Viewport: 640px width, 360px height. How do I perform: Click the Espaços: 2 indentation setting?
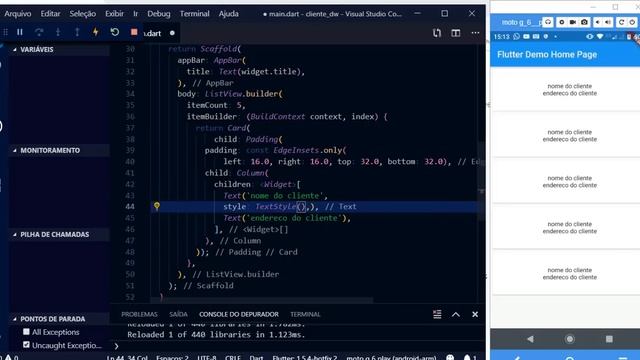[x=172, y=358]
